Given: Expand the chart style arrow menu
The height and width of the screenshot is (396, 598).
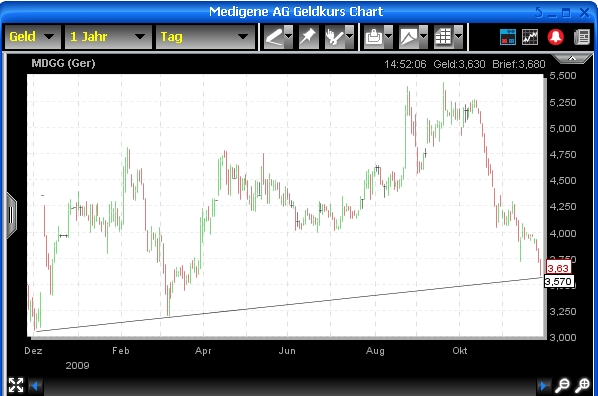Looking at the screenshot, I should click(423, 37).
